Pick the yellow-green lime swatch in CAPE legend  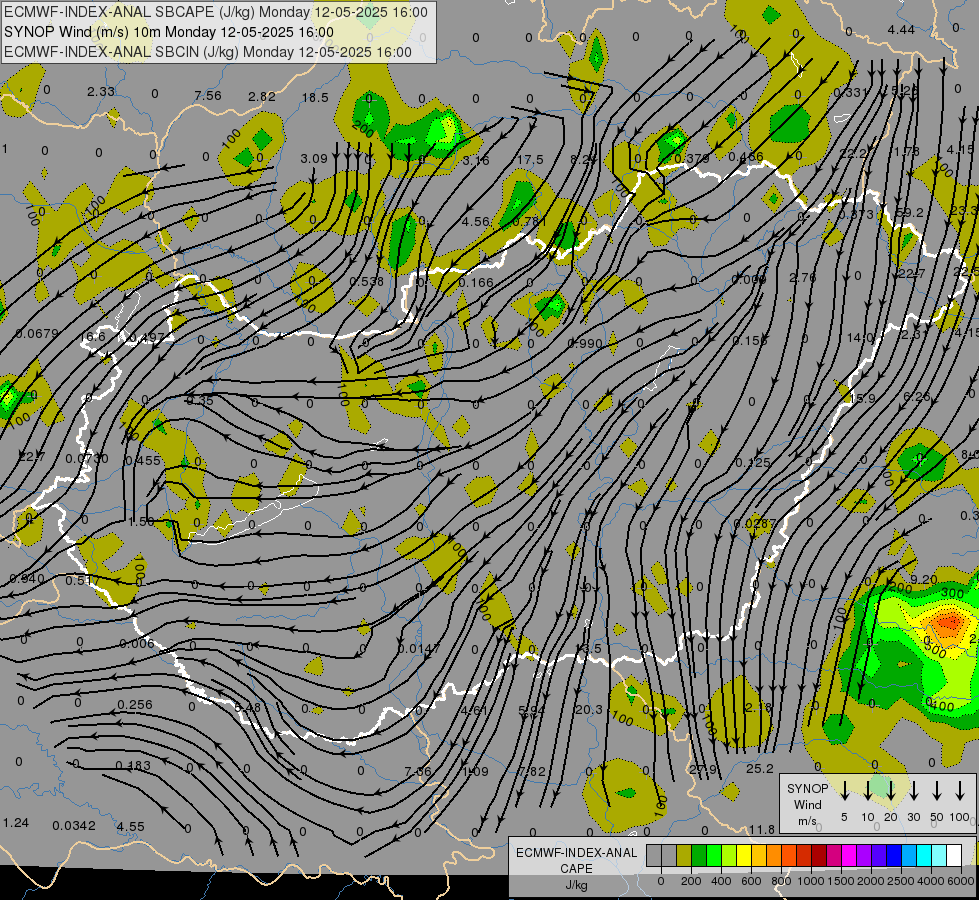[x=729, y=856]
